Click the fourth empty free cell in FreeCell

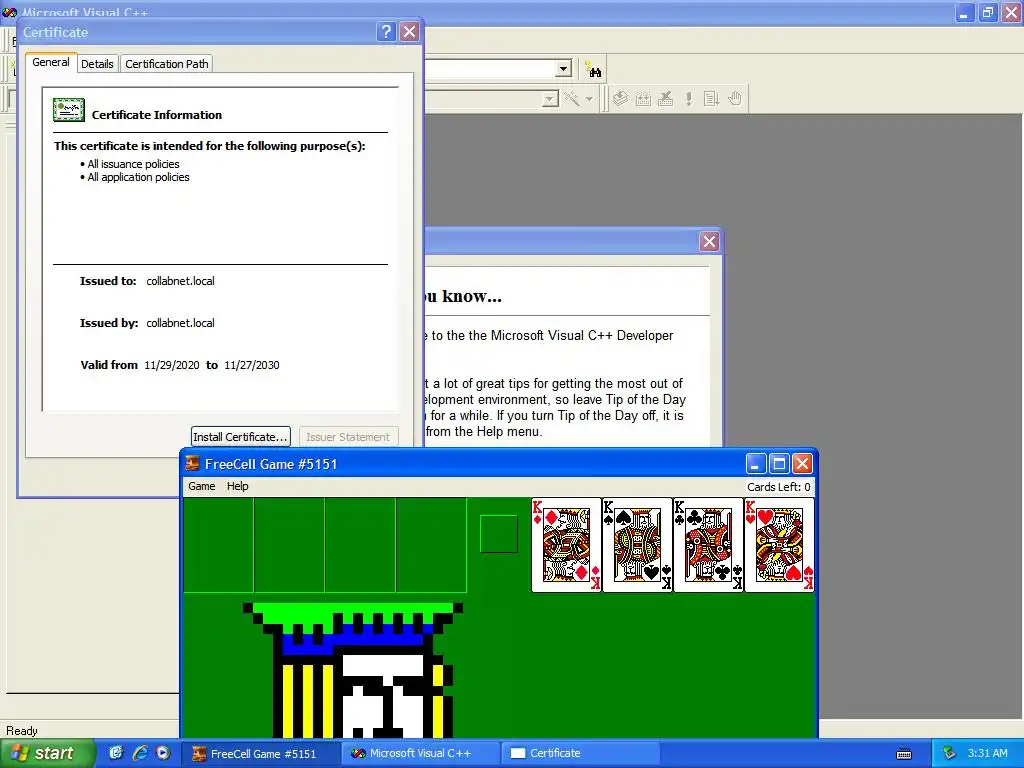click(431, 545)
